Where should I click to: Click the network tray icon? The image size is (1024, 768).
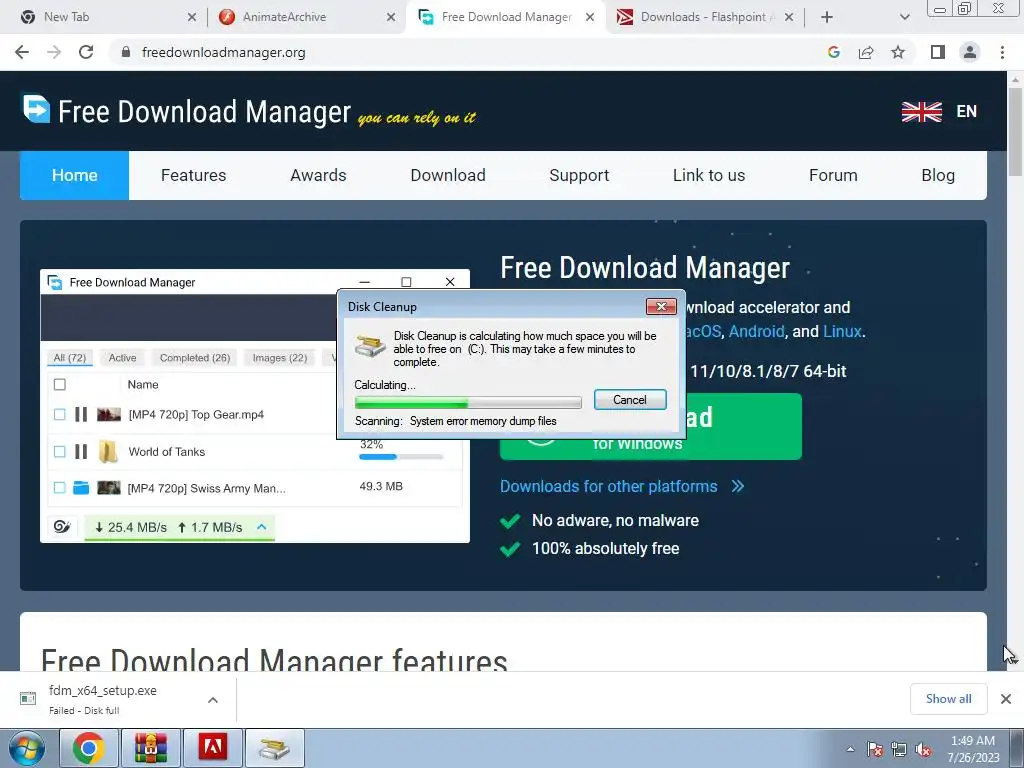point(899,749)
